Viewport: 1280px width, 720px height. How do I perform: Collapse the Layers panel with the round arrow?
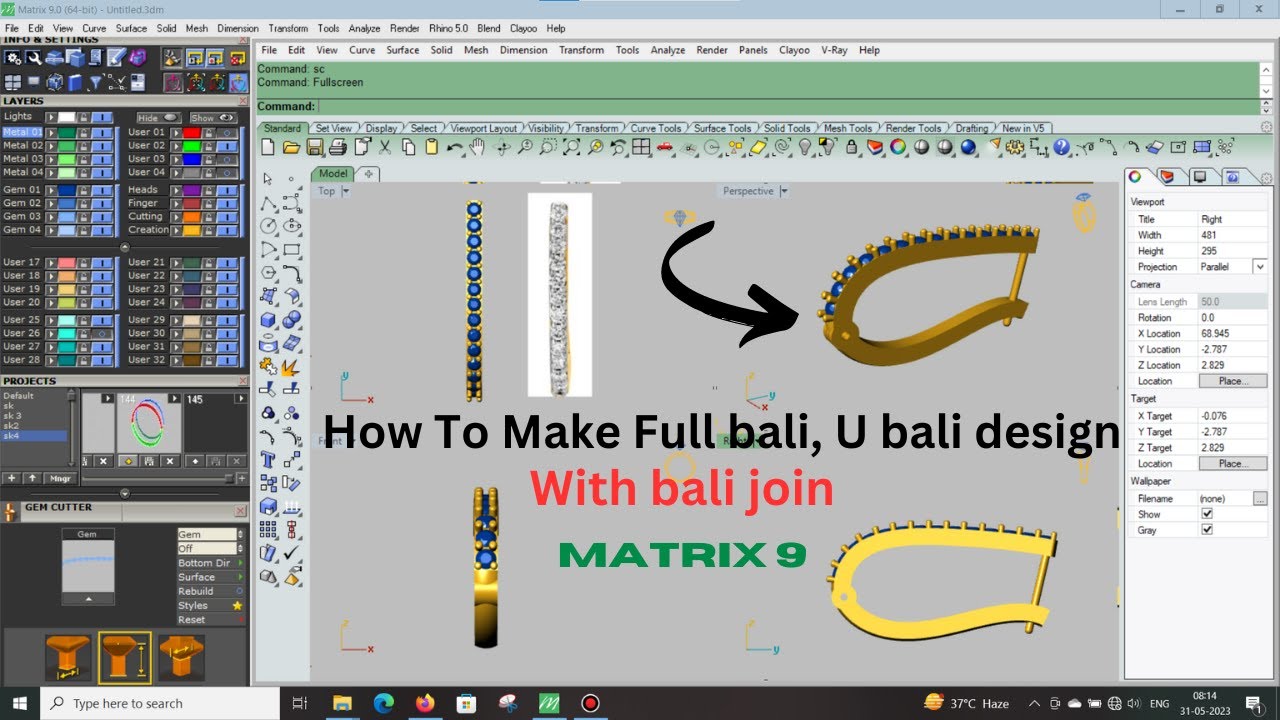point(125,246)
